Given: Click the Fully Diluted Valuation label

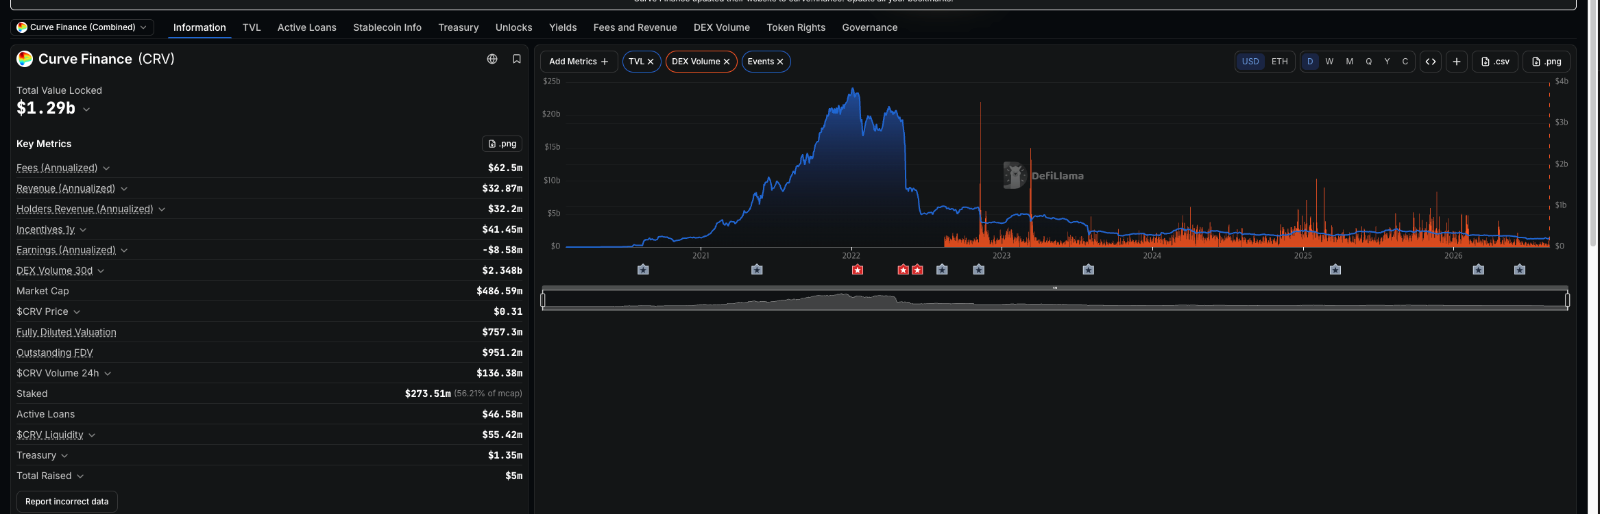Looking at the screenshot, I should [x=66, y=332].
